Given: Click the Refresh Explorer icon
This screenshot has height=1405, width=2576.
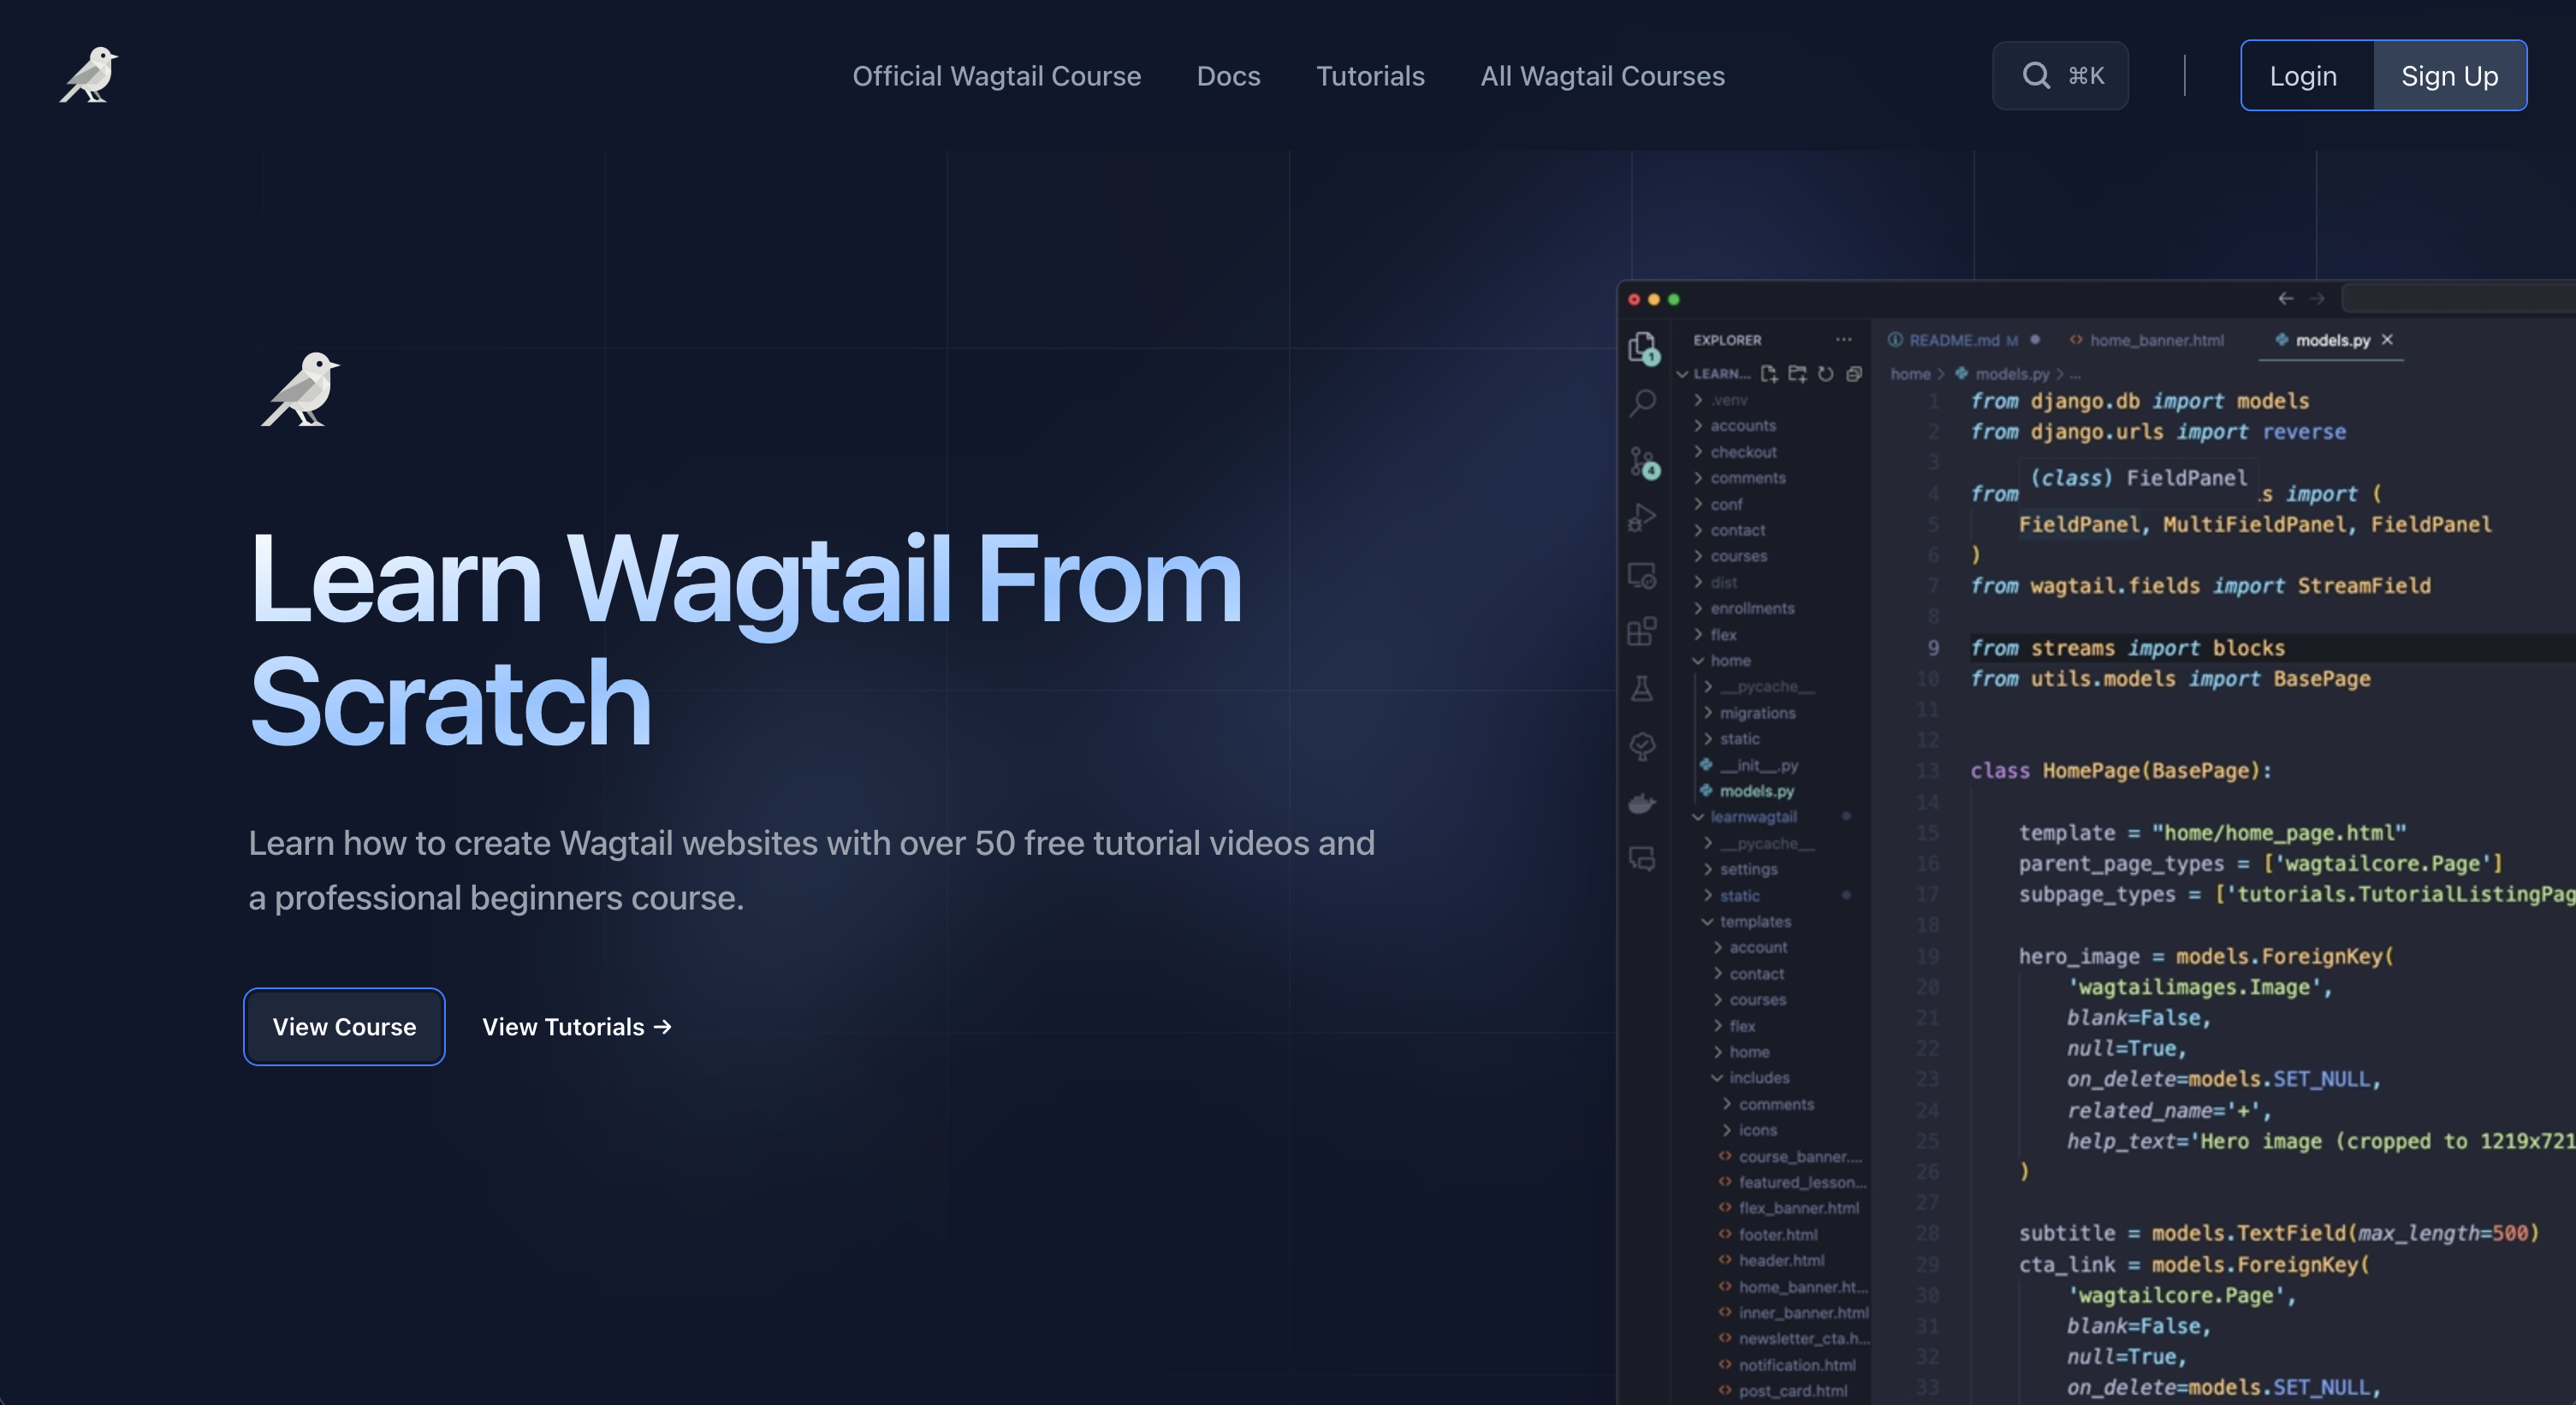Looking at the screenshot, I should point(1825,374).
